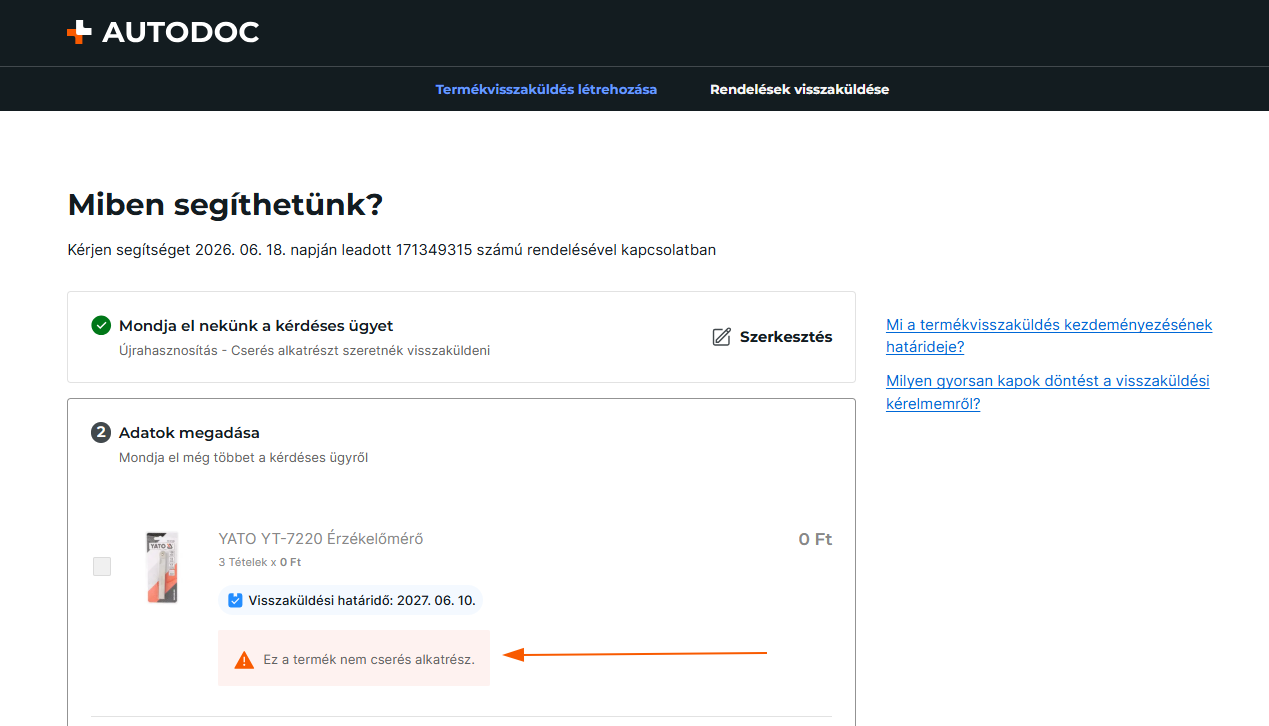Viewport: 1269px width, 726px height.
Task: Click the green checkmark step-one icon
Action: coord(101,325)
